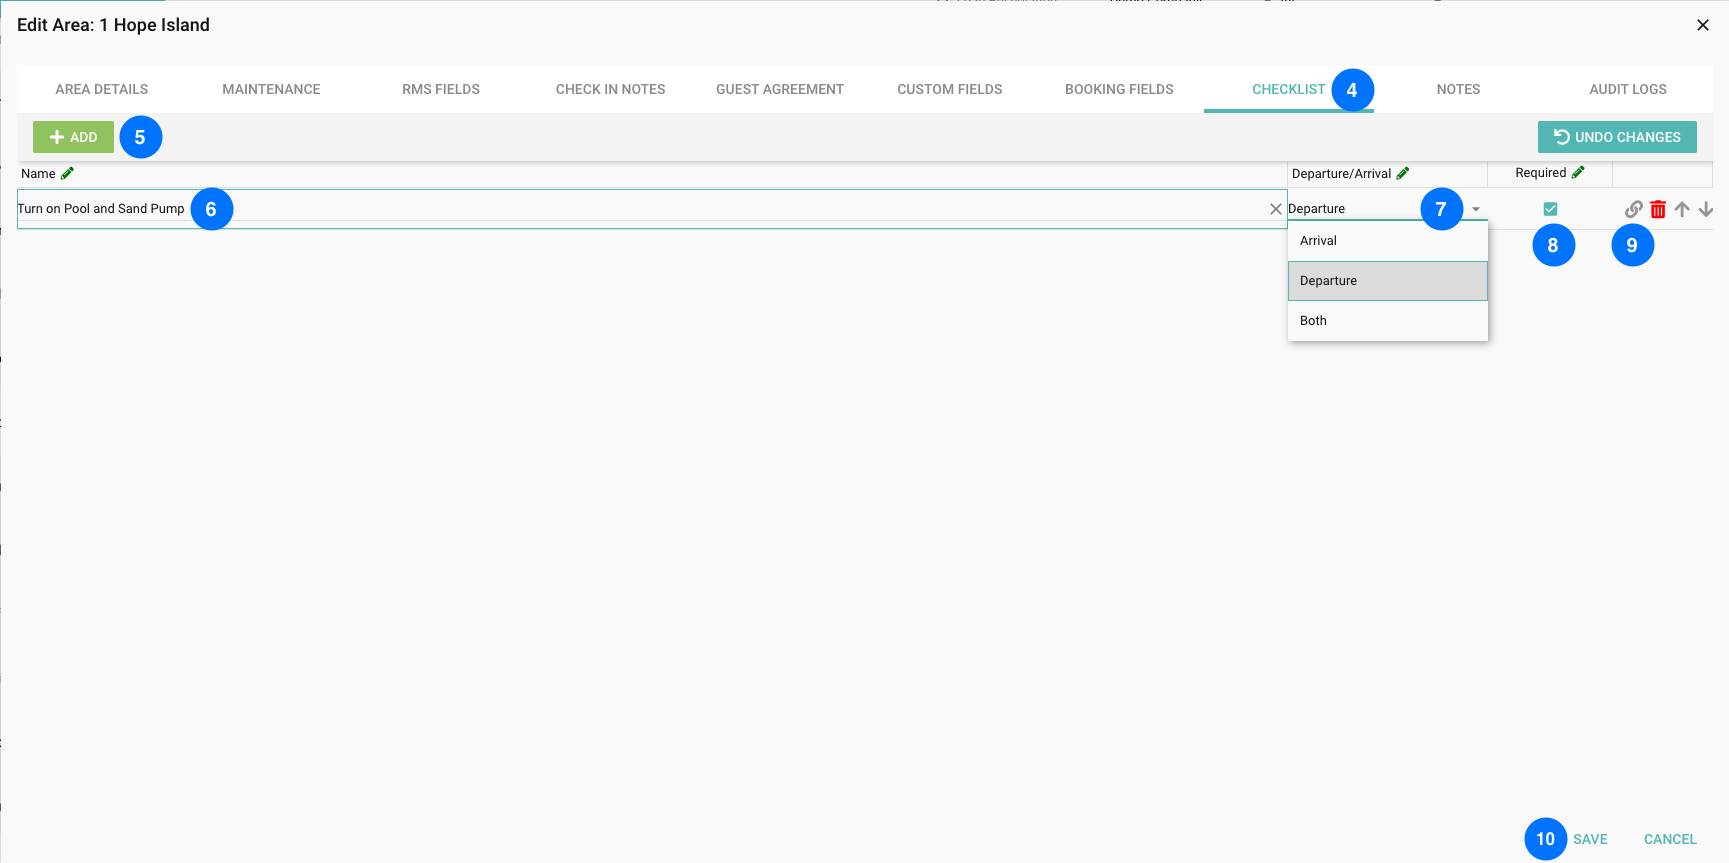Click pencil icon next to Departure/Arrival header

[x=1403, y=173]
